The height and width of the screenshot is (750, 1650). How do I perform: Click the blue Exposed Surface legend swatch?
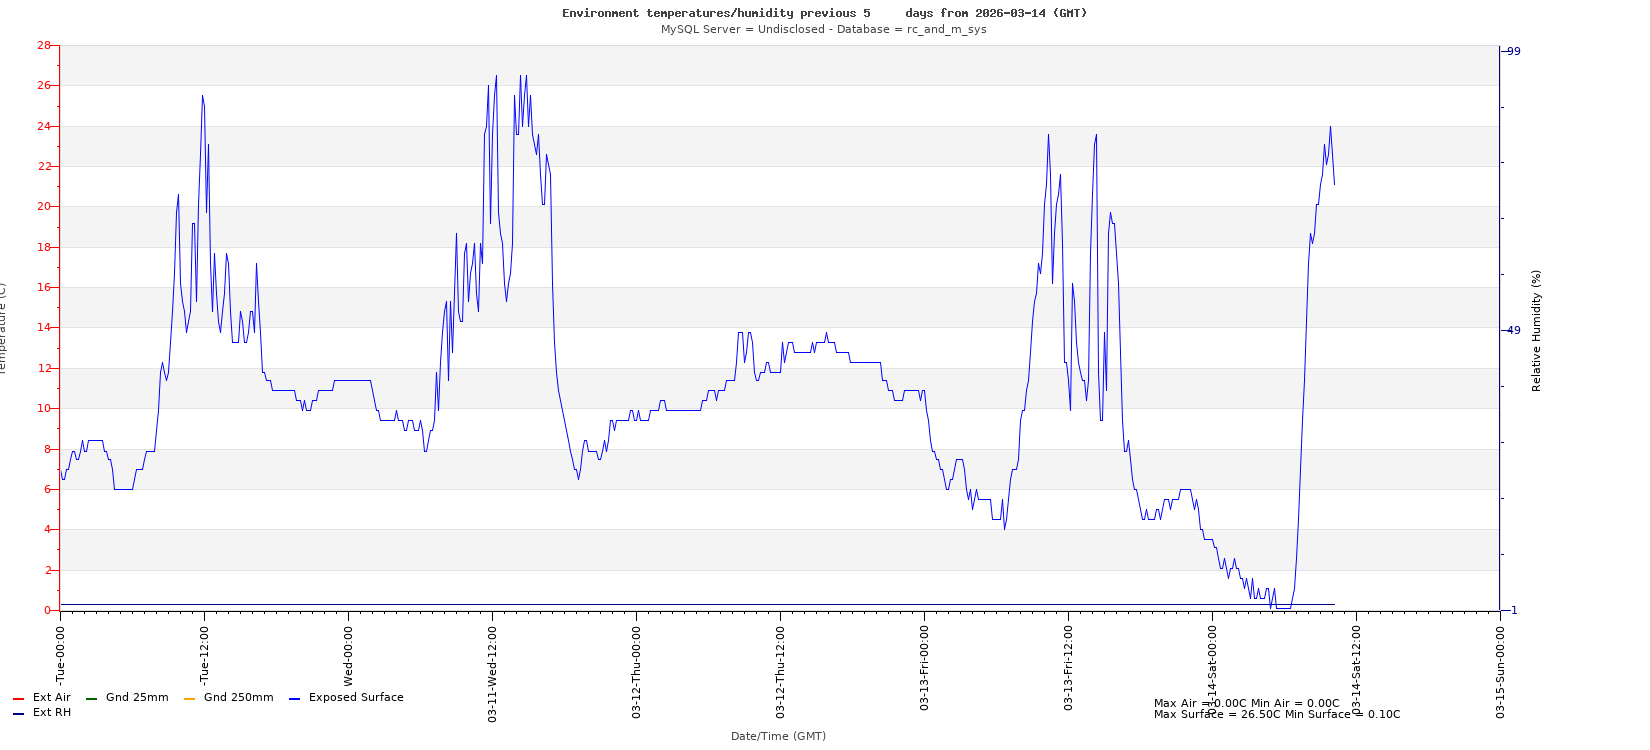click(x=294, y=699)
